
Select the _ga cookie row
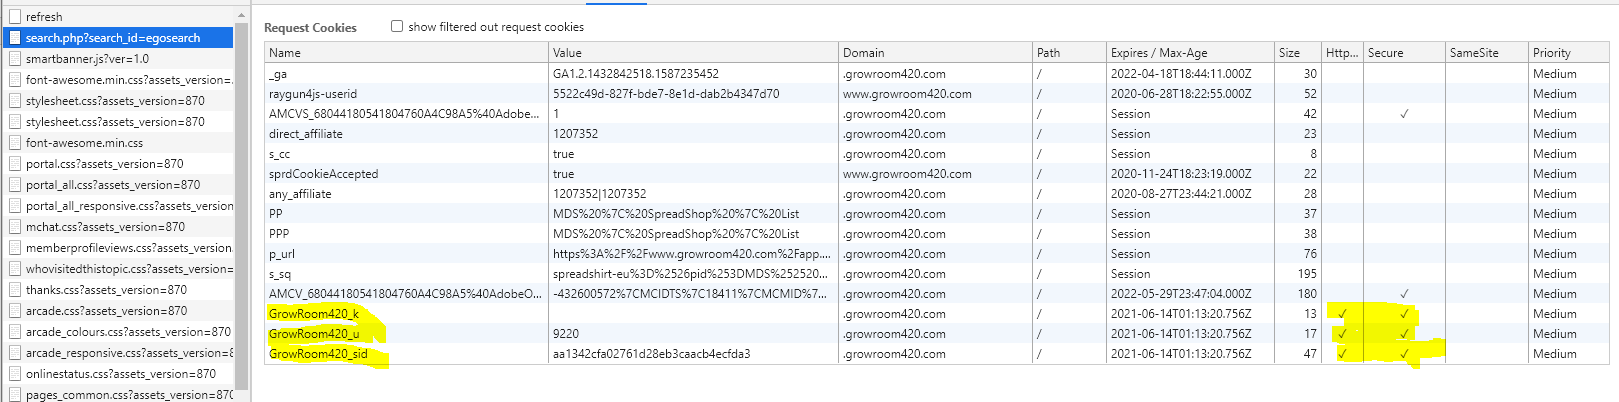click(278, 74)
